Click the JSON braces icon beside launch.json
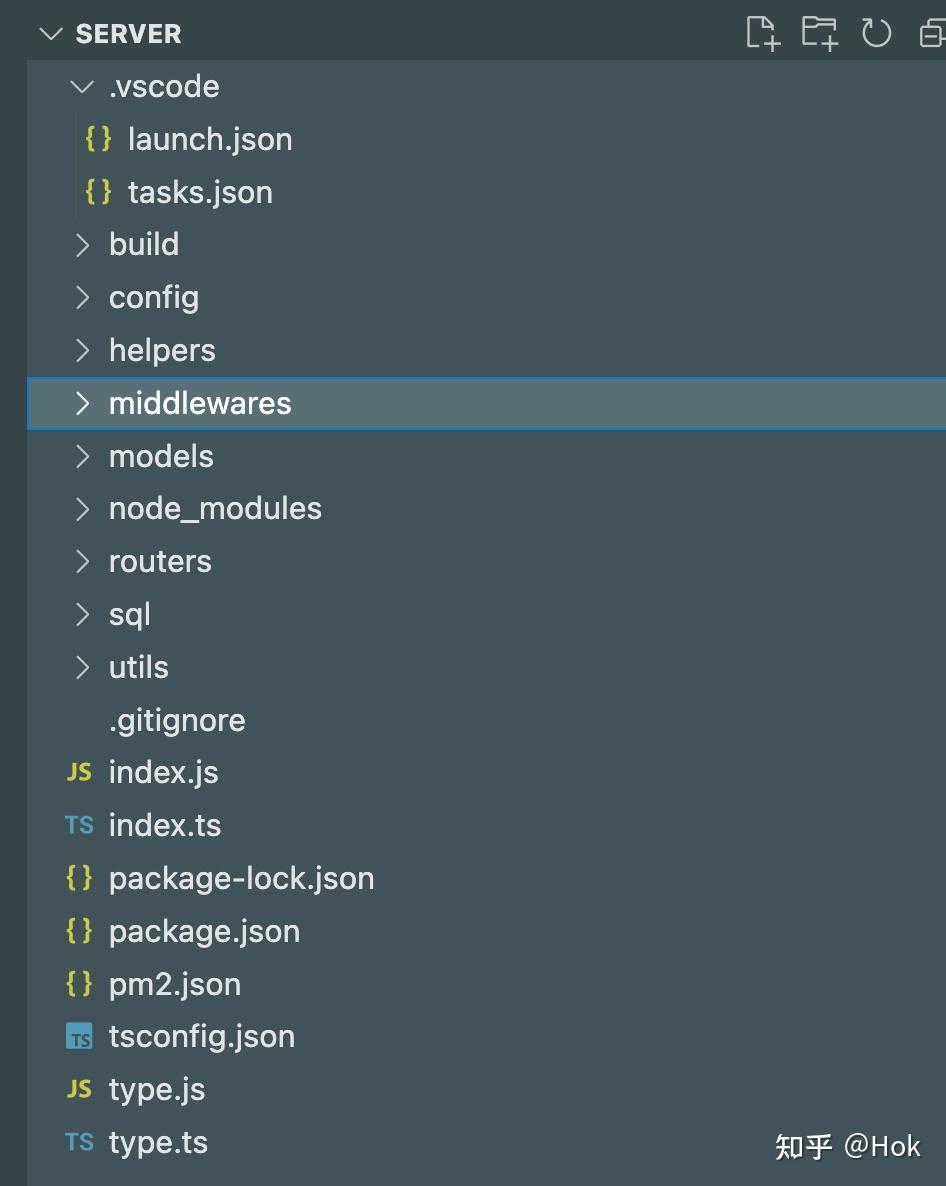The image size is (946, 1186). click(98, 139)
